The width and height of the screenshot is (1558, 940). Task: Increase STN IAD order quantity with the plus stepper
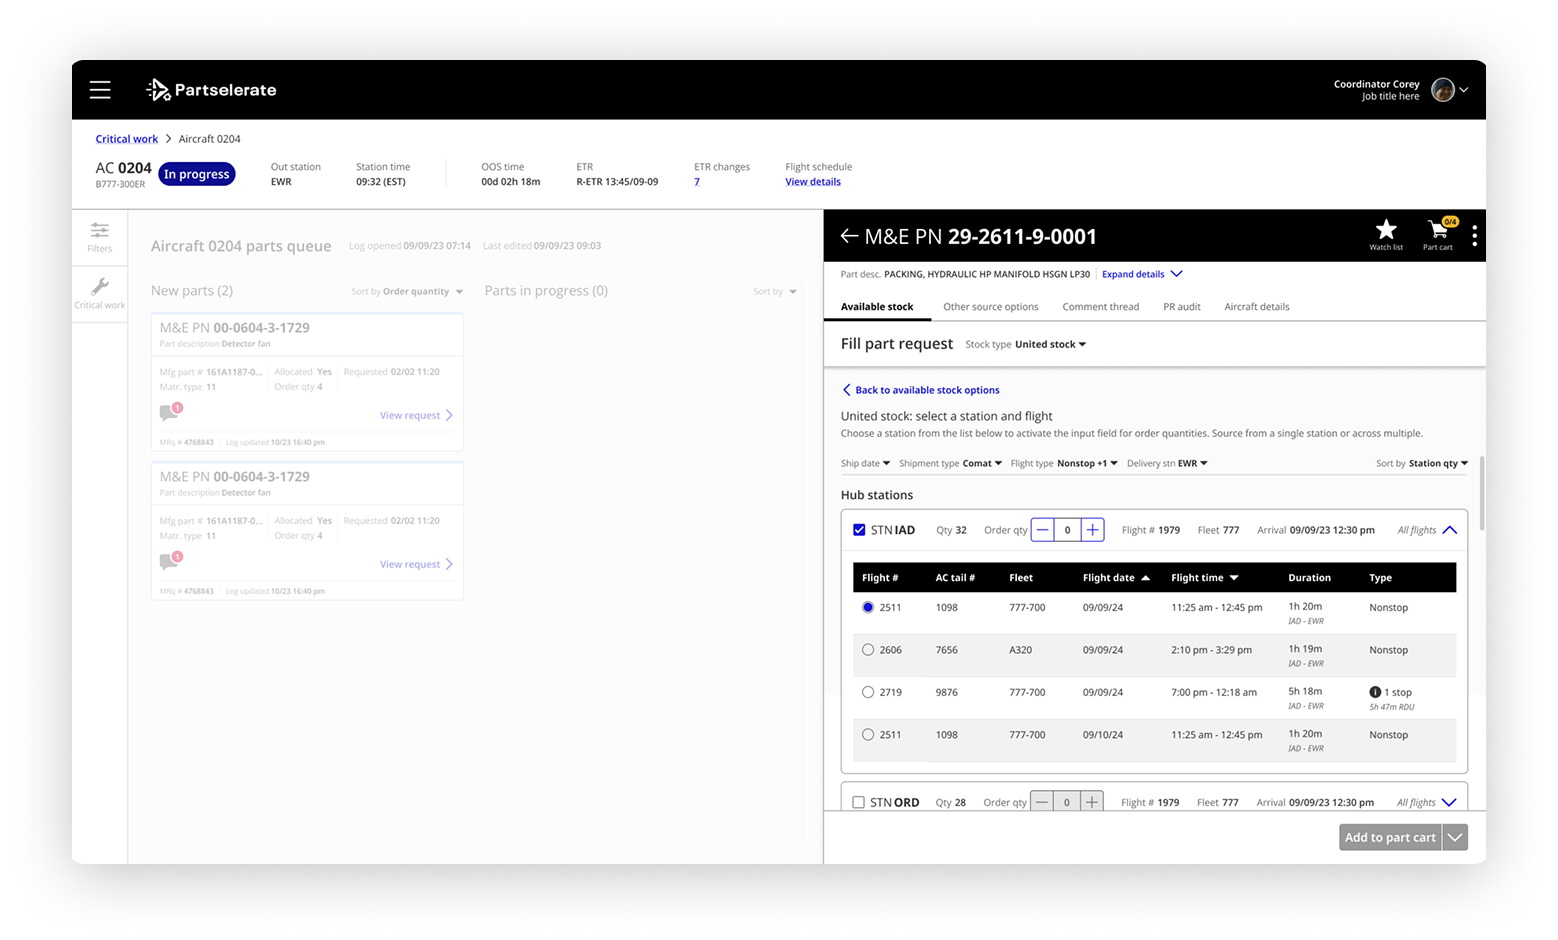1092,529
